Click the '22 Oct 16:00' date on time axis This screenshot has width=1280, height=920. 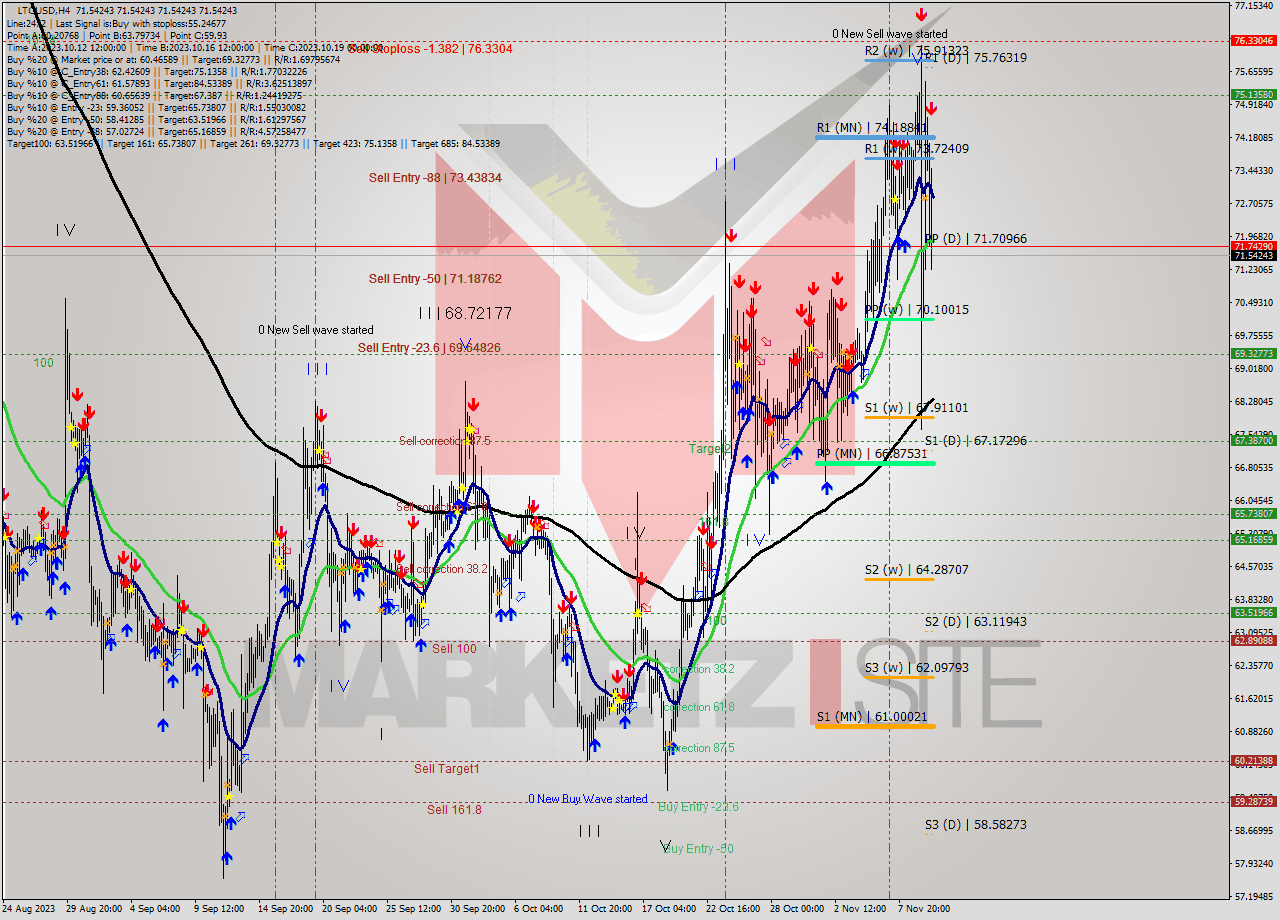click(x=733, y=909)
